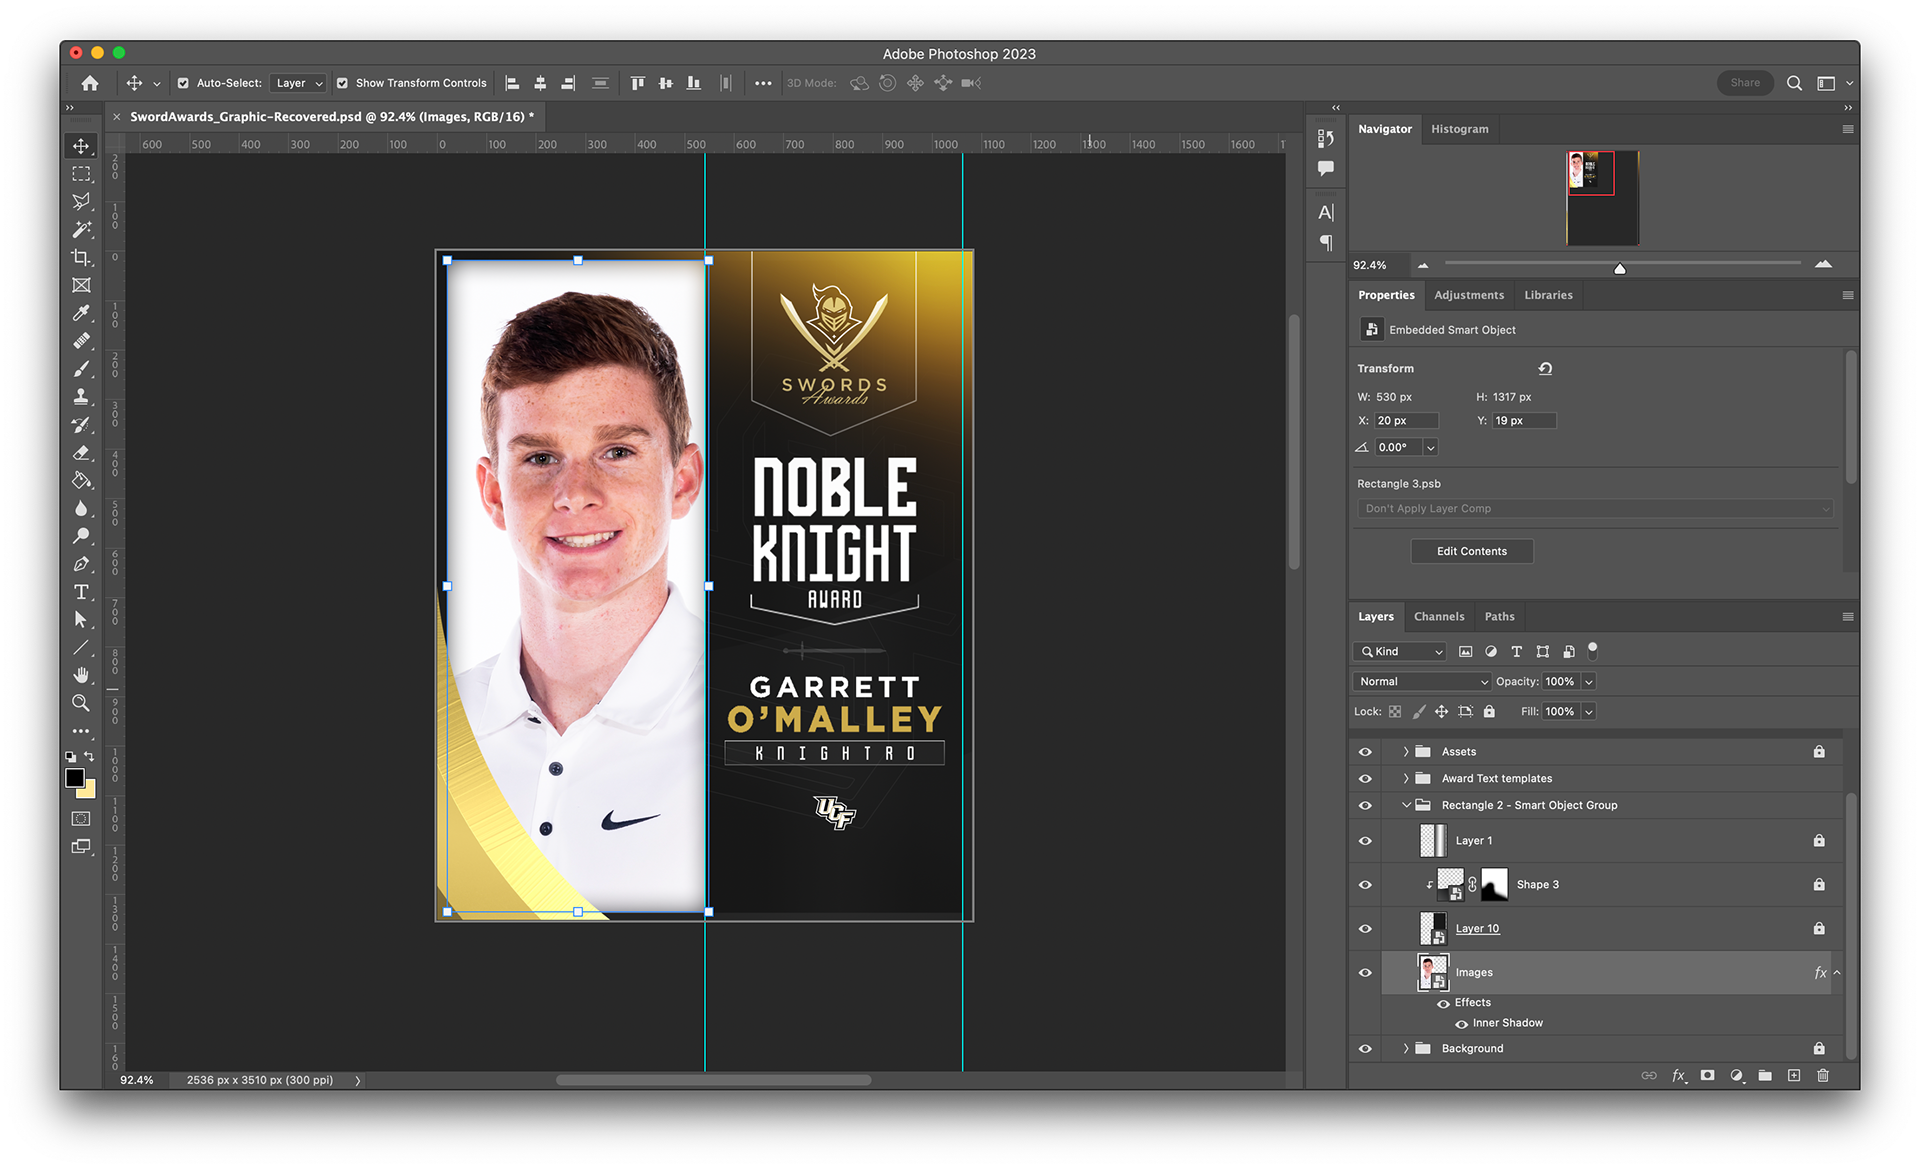Image resolution: width=1920 pixels, height=1169 pixels.
Task: Hide the Images layer
Action: tap(1365, 972)
